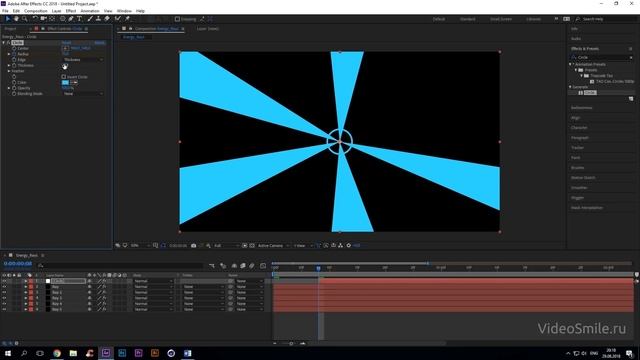The height and width of the screenshot is (360, 640).
Task: Toggle the motion blur timeline switch
Action: point(252,266)
